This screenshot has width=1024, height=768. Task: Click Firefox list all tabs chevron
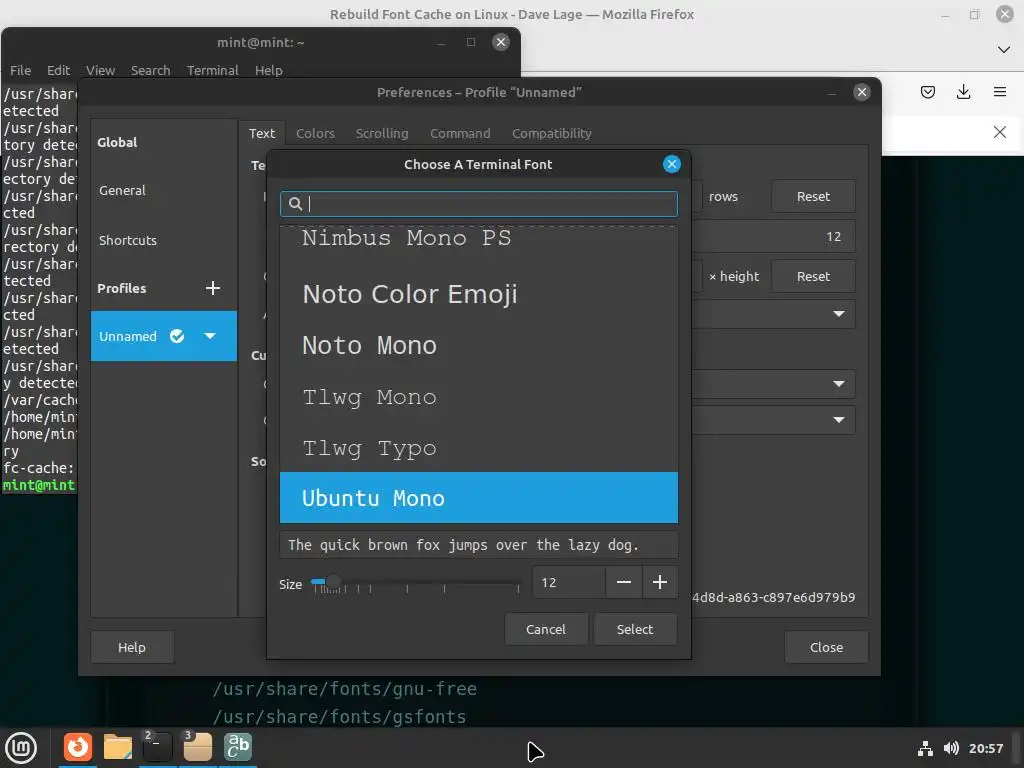point(1004,50)
